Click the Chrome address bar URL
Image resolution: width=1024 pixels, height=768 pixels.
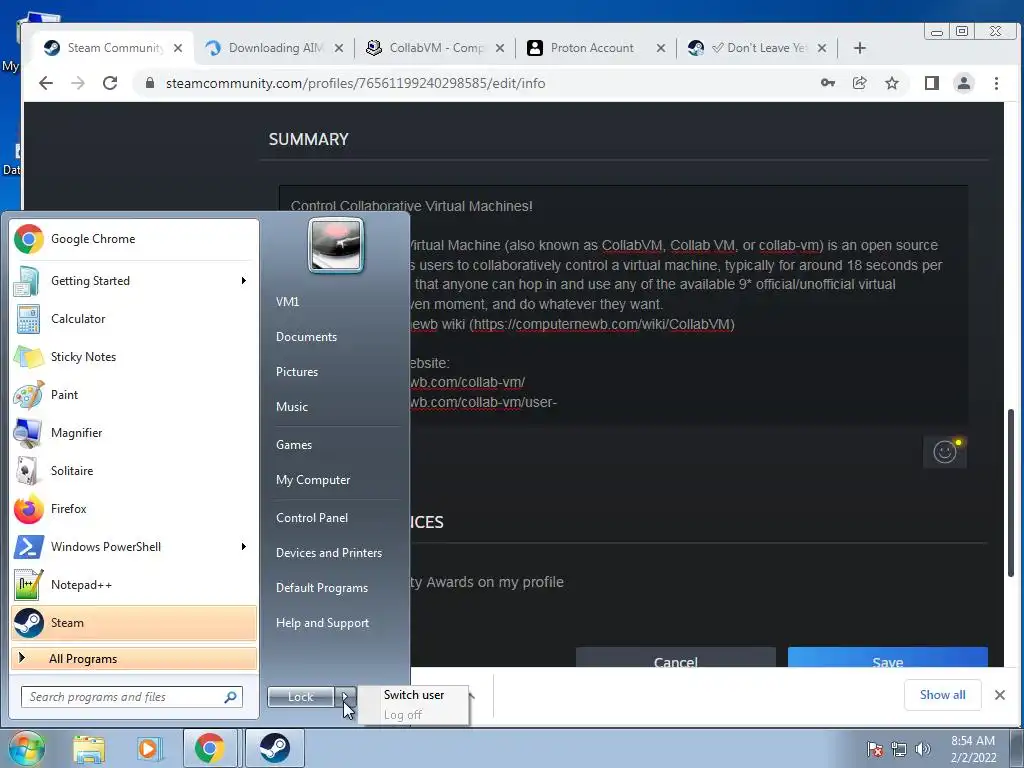click(x=355, y=84)
